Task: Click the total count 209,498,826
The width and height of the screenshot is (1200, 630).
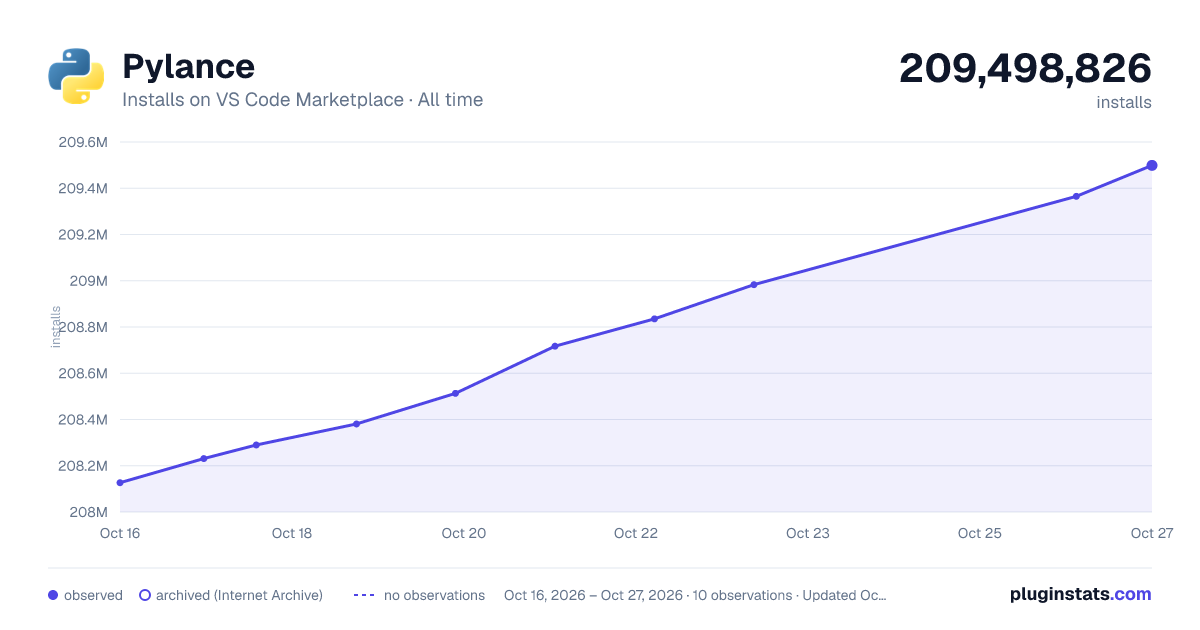Action: click(x=1025, y=68)
